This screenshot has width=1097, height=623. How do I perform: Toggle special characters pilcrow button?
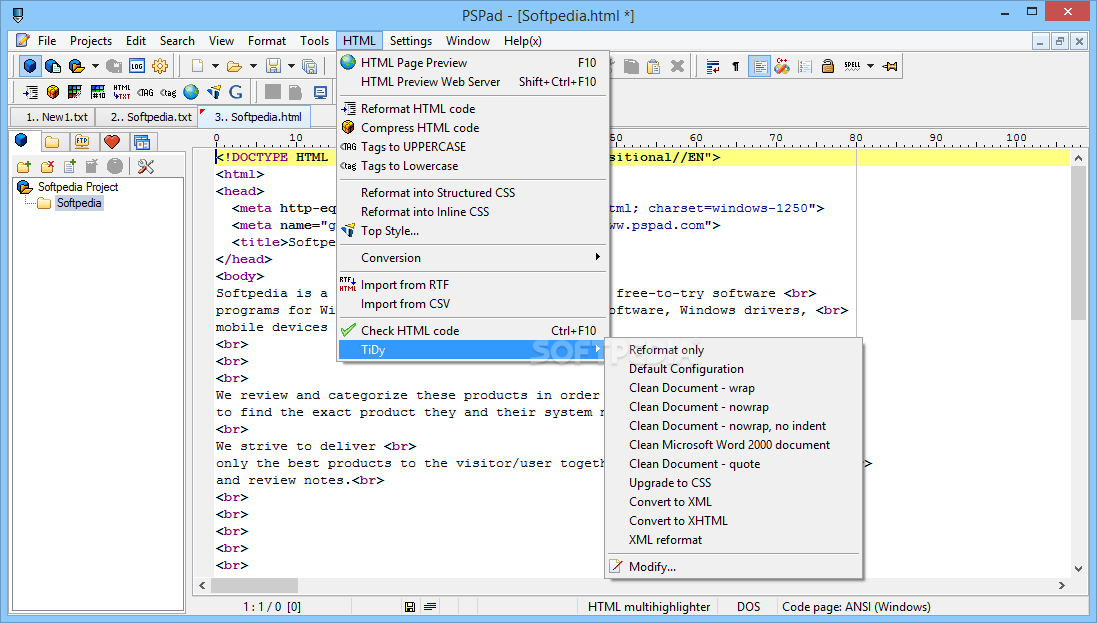click(735, 66)
